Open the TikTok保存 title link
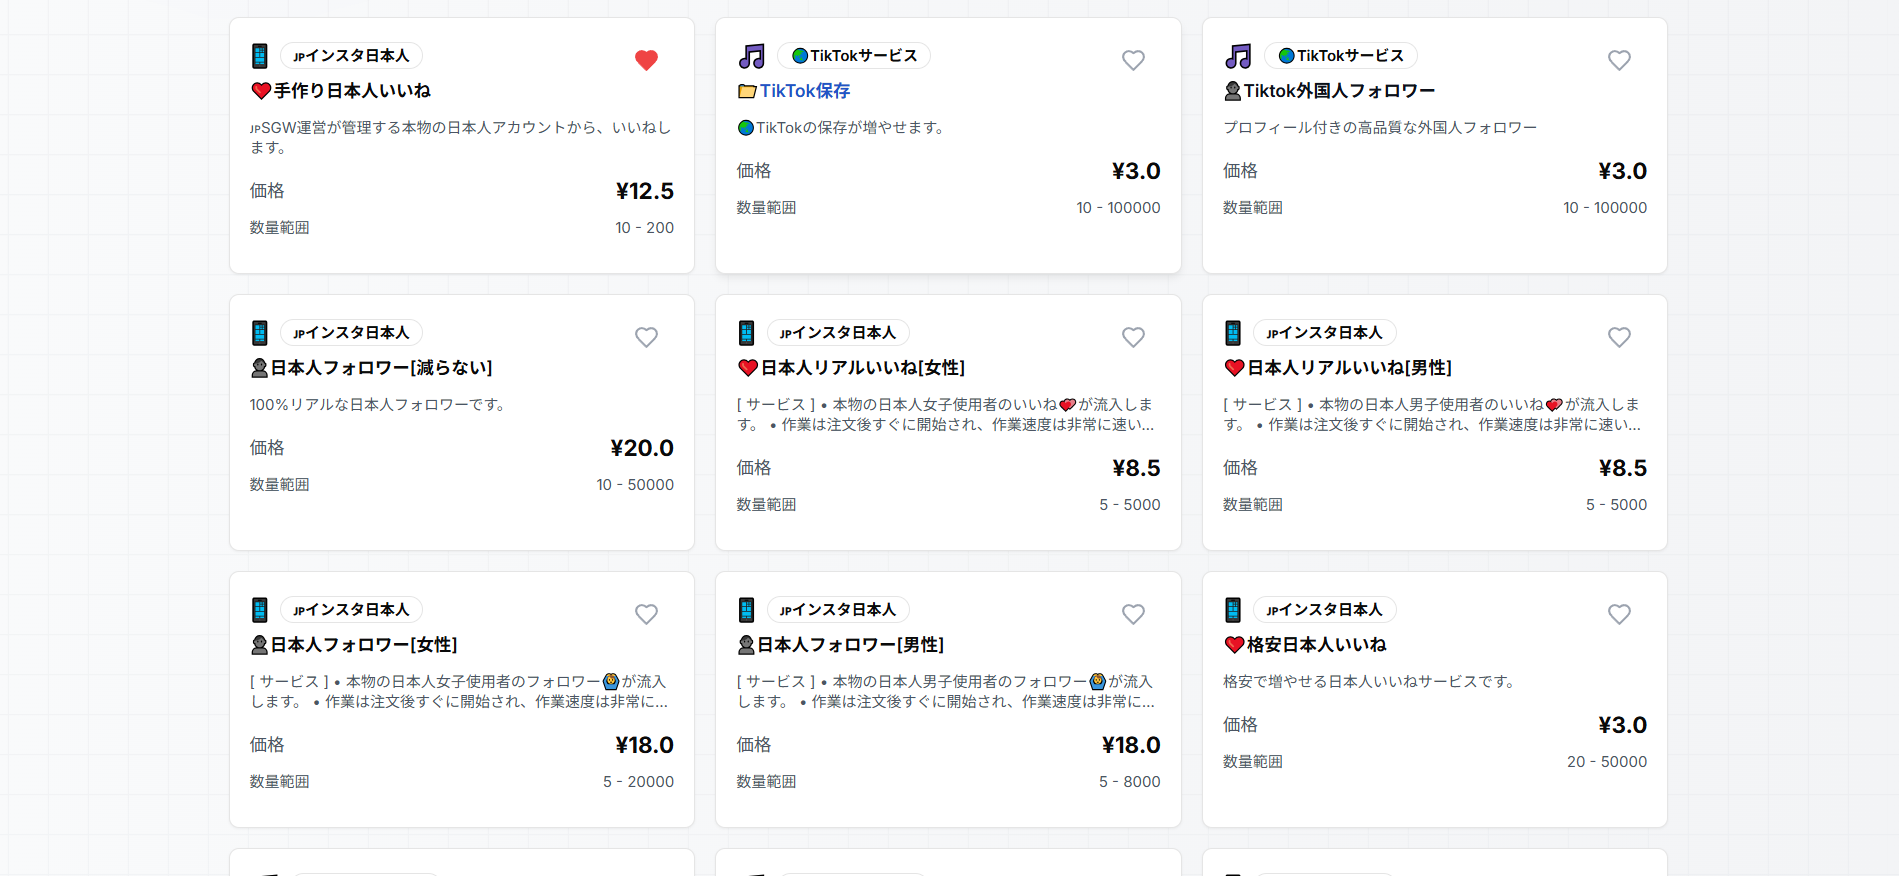1899x876 pixels. click(804, 91)
